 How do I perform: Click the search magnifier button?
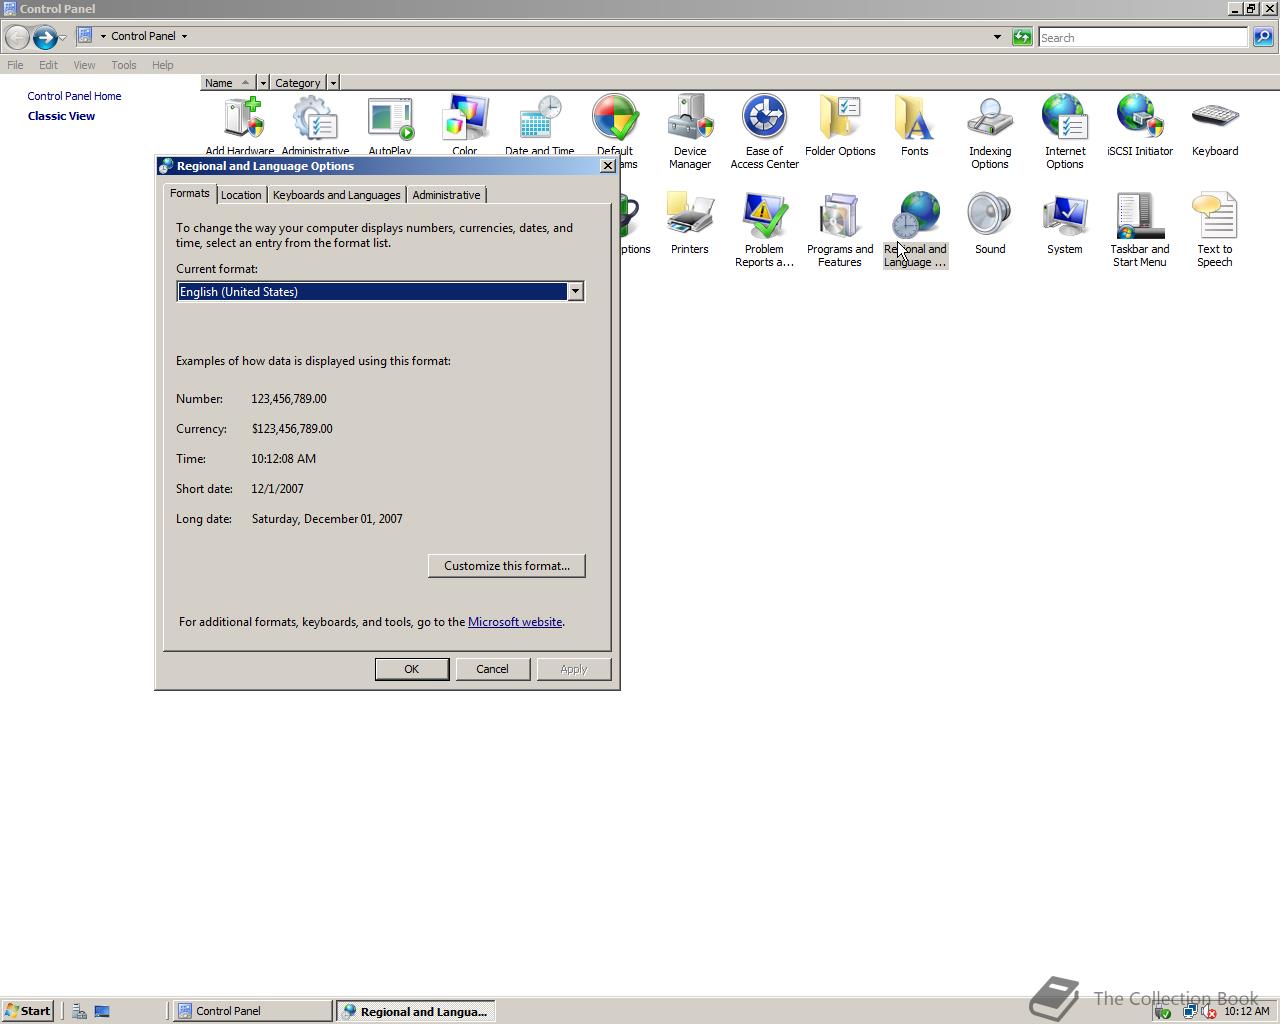1263,37
